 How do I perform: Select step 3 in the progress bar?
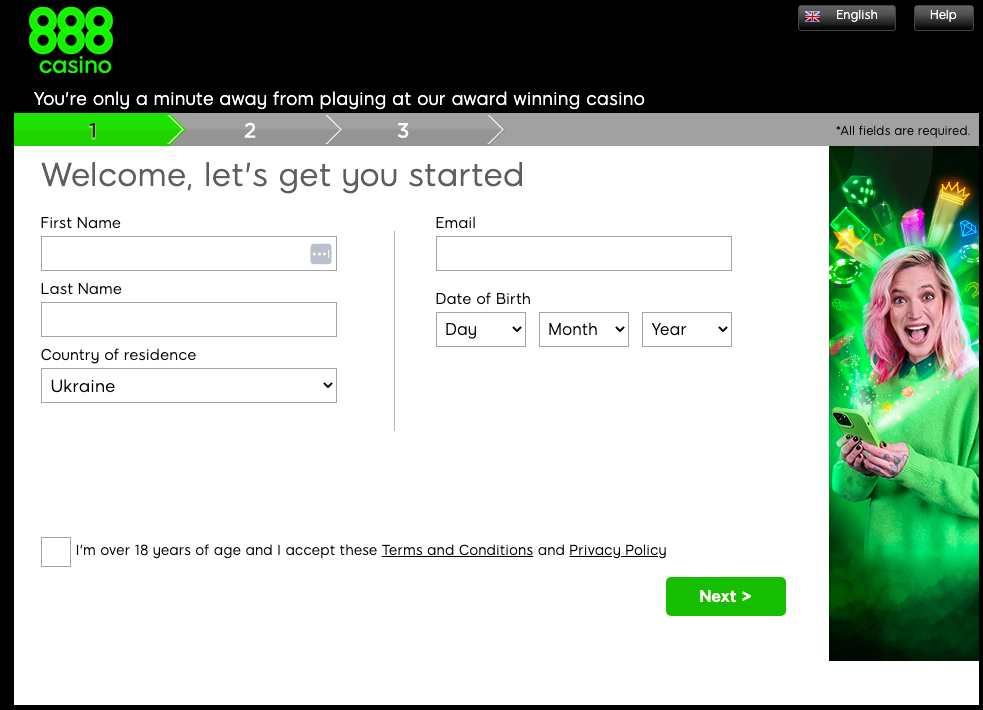[402, 130]
